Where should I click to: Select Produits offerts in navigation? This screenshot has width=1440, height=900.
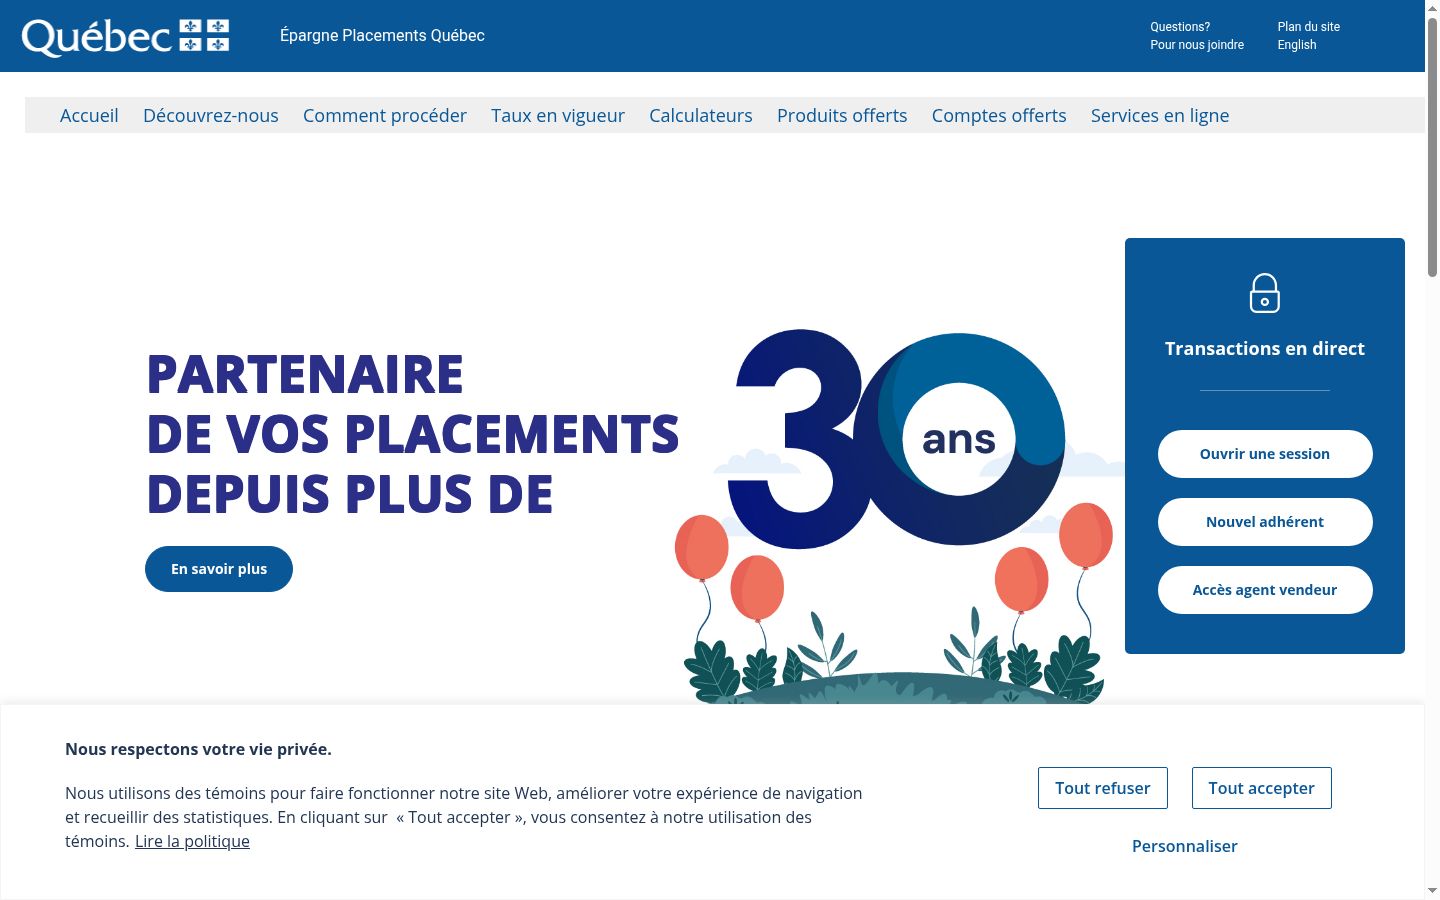tap(842, 116)
